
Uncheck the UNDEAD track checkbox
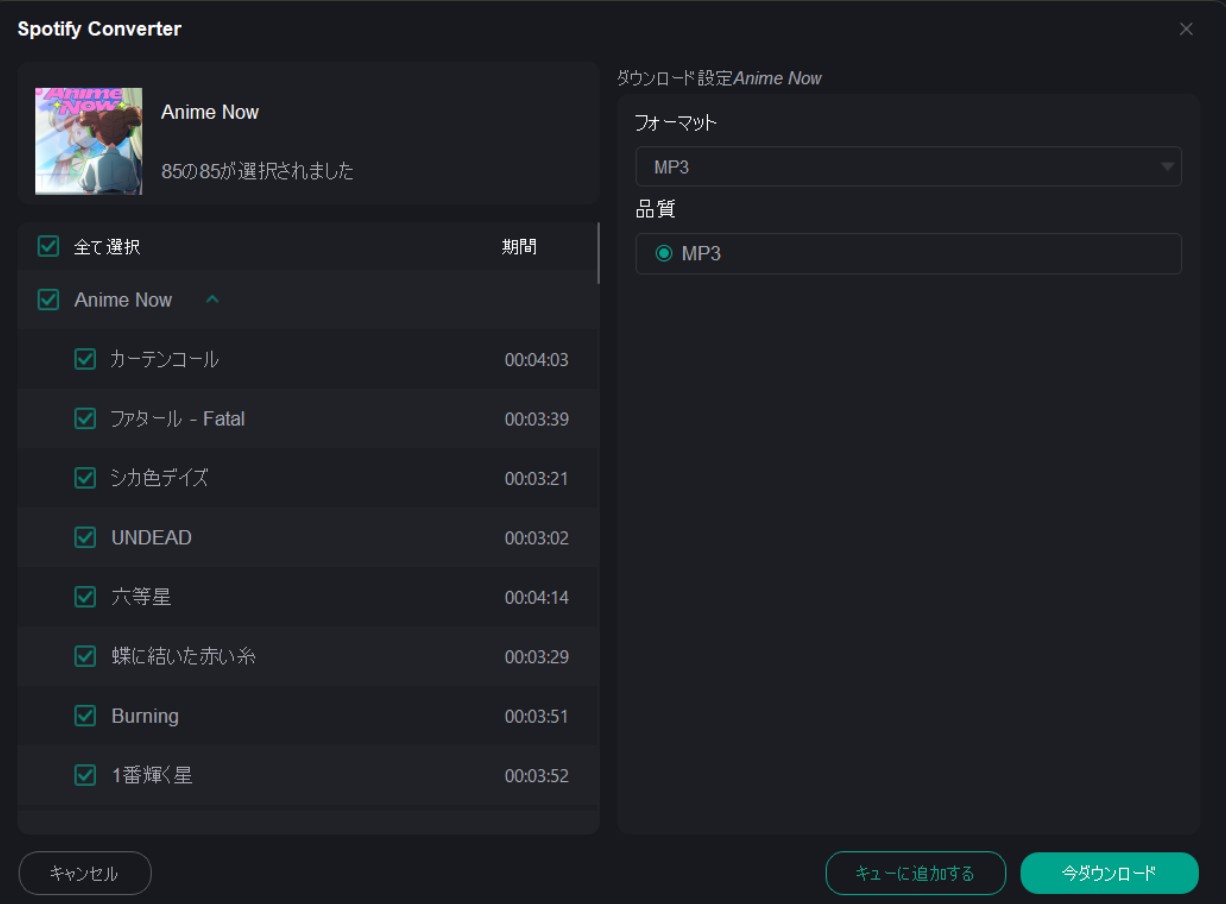coord(85,538)
